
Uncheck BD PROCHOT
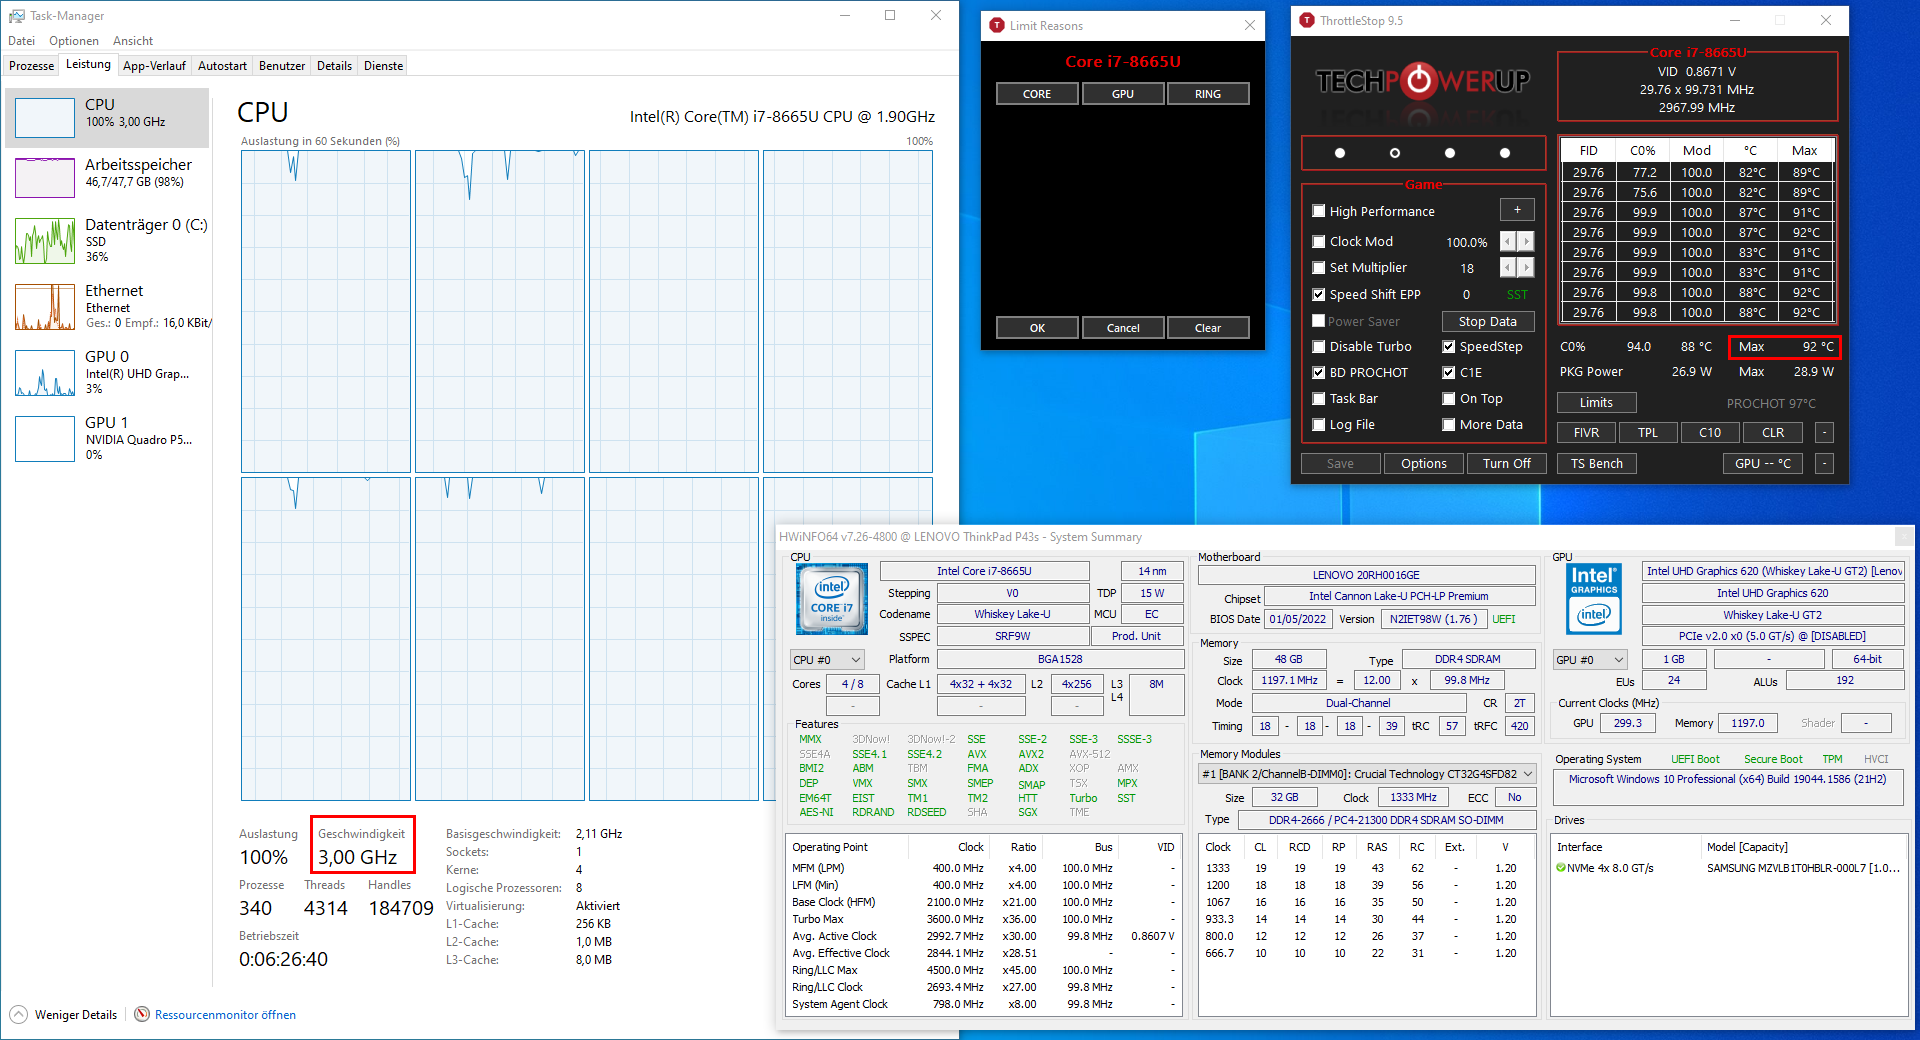tap(1319, 372)
